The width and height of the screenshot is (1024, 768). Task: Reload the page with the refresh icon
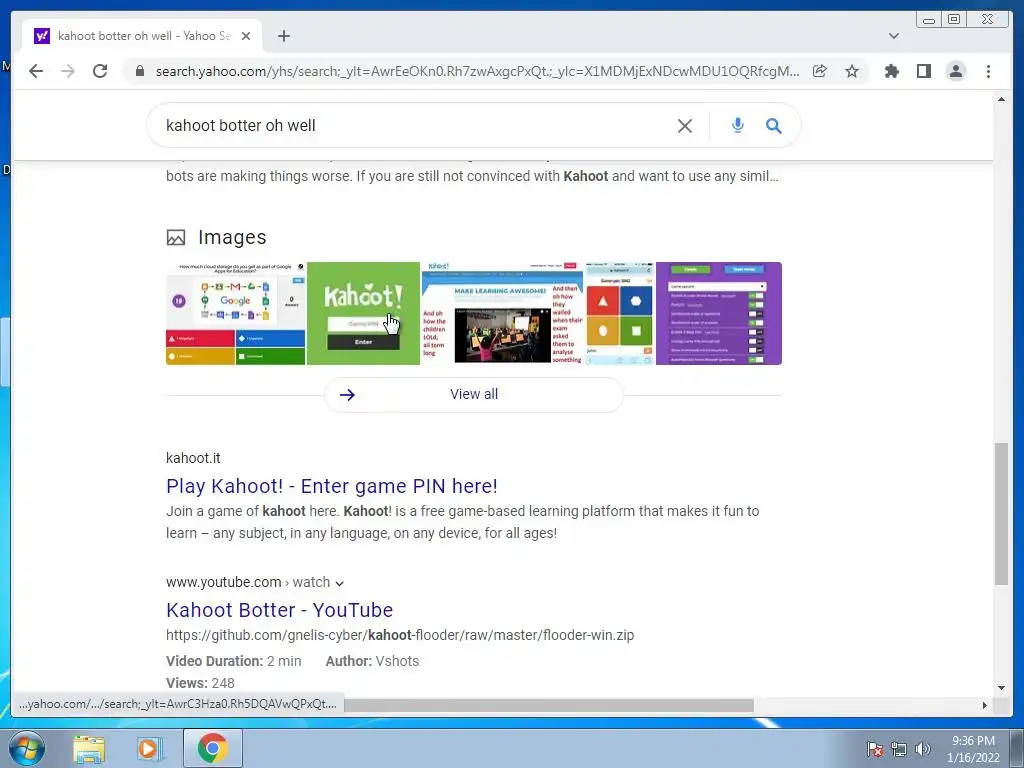(x=100, y=71)
